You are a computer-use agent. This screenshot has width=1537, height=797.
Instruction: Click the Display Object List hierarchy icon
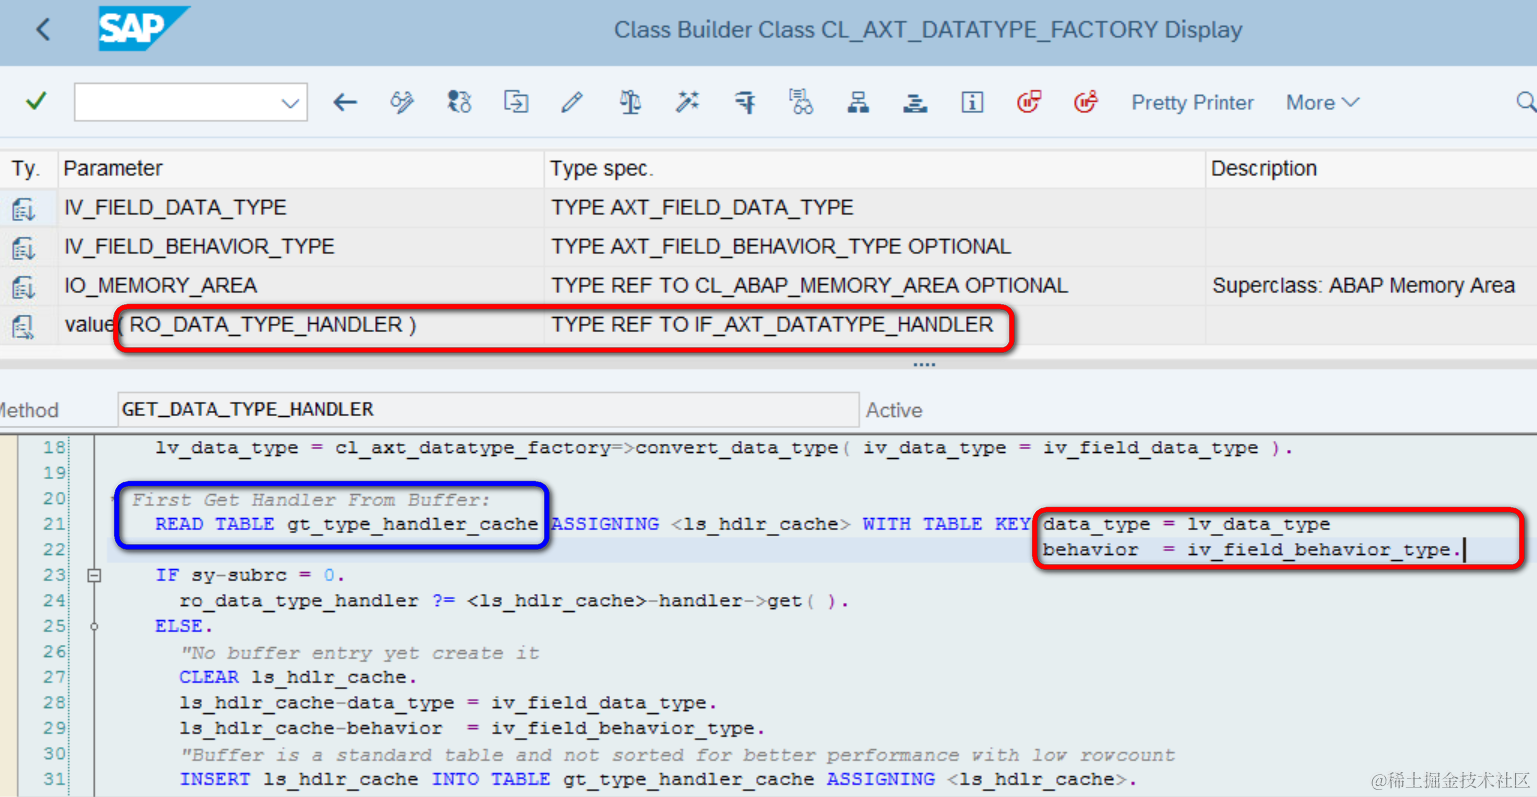[858, 102]
